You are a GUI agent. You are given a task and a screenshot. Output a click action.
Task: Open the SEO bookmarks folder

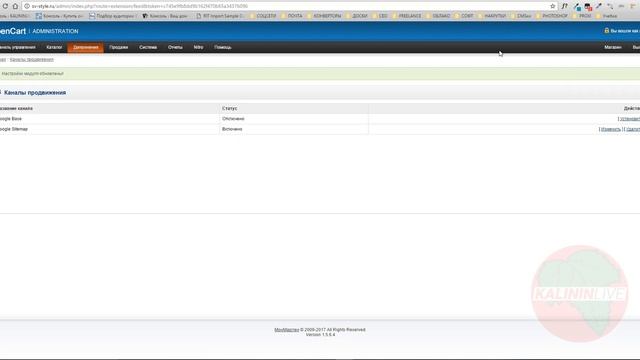point(380,16)
